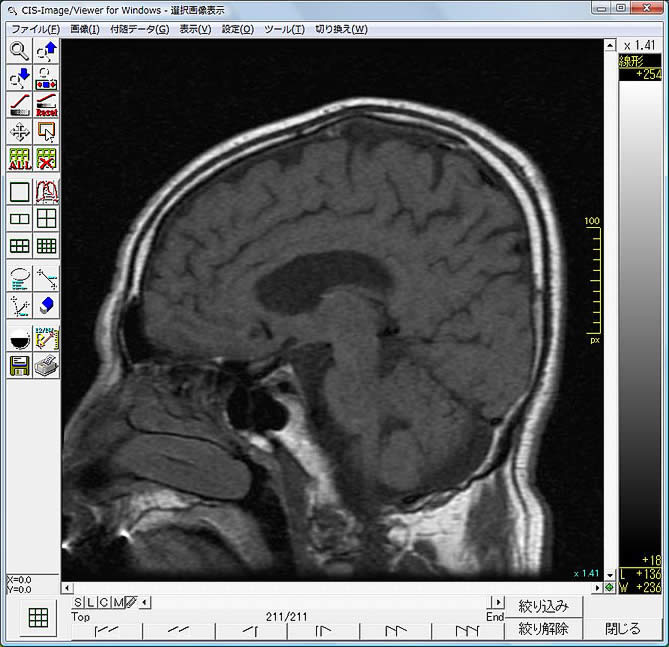Viewport: 669px width, 647px height.
Task: Toggle the L button in the bottom bar
Action: (x=90, y=603)
